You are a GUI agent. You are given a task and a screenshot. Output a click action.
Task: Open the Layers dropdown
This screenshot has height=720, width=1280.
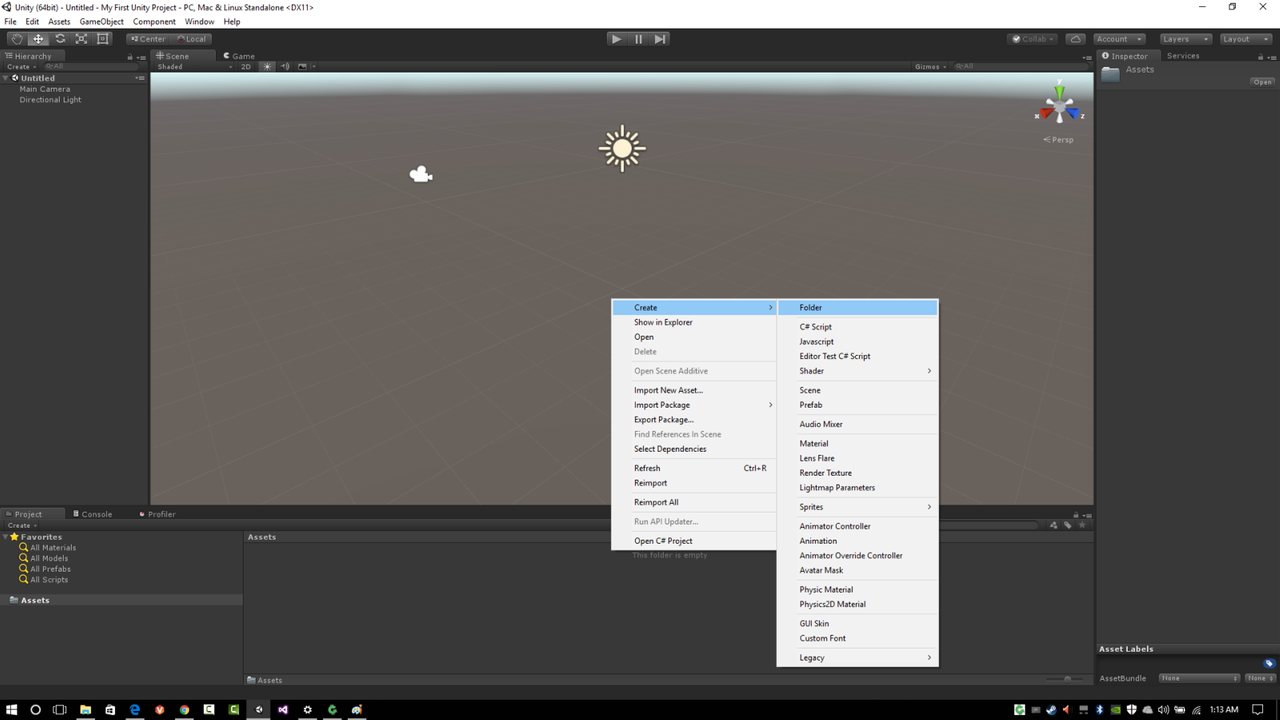[1186, 39]
